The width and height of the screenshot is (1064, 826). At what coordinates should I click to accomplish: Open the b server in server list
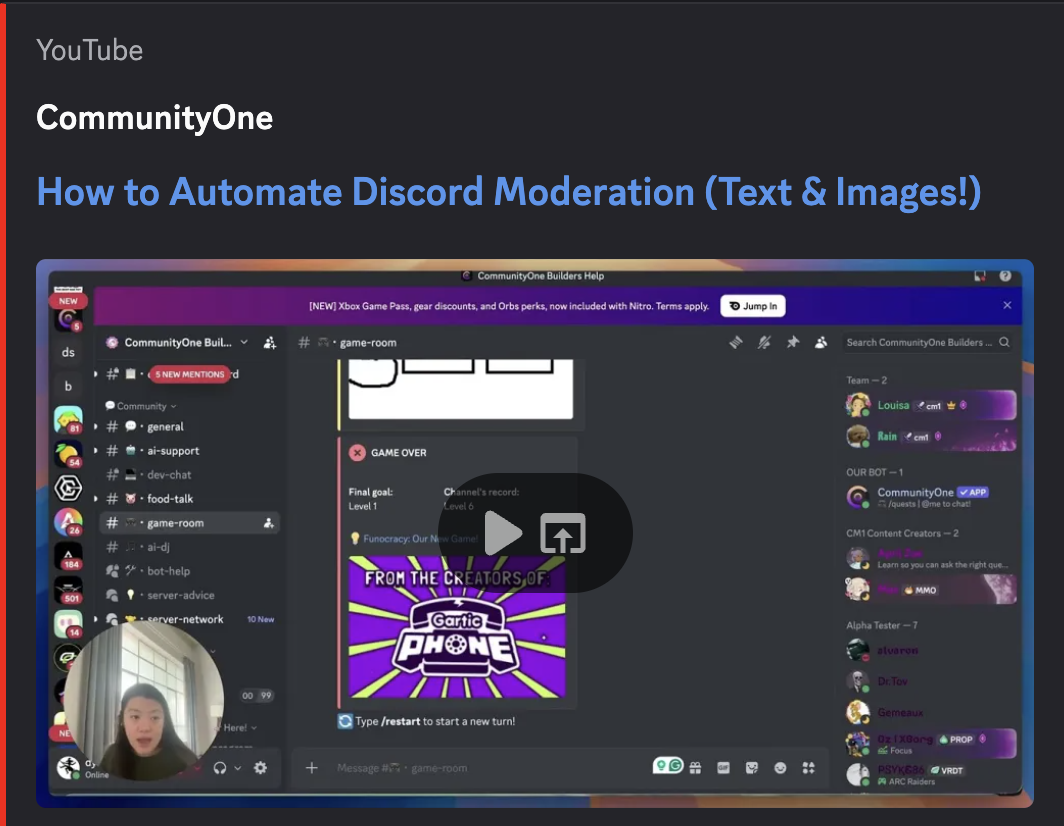point(68,386)
